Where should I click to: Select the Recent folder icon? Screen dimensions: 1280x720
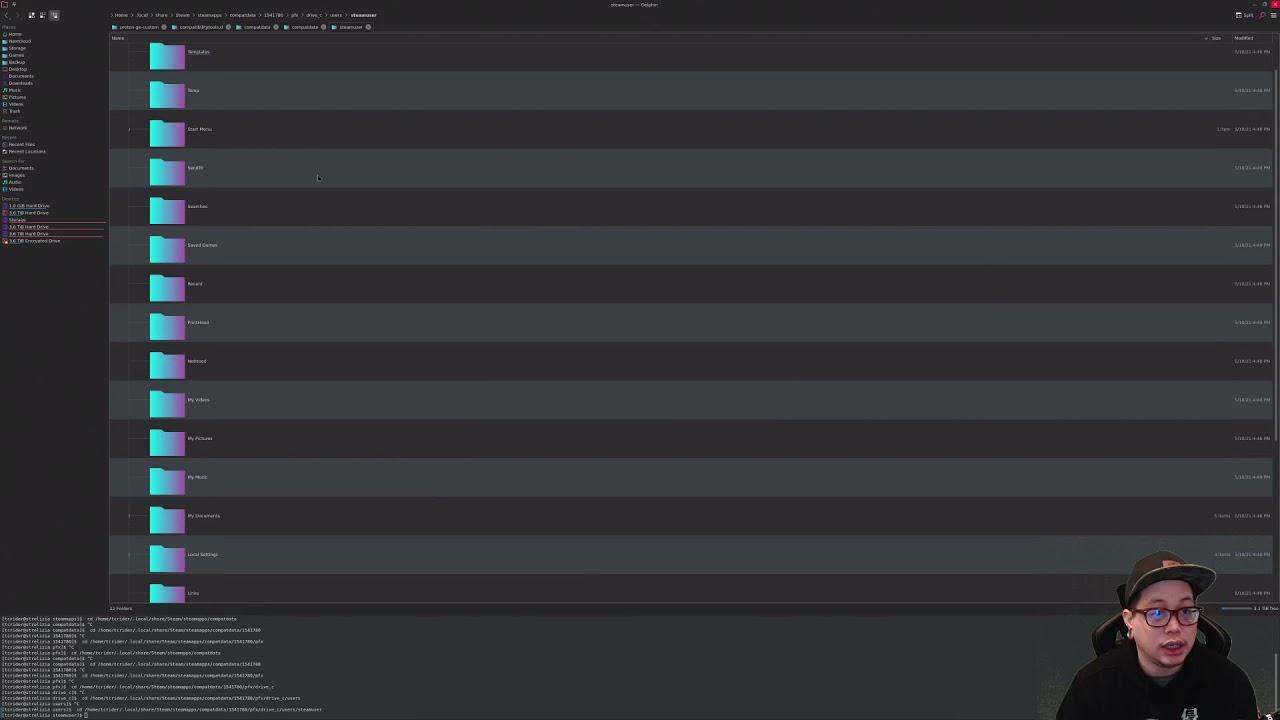(x=167, y=287)
